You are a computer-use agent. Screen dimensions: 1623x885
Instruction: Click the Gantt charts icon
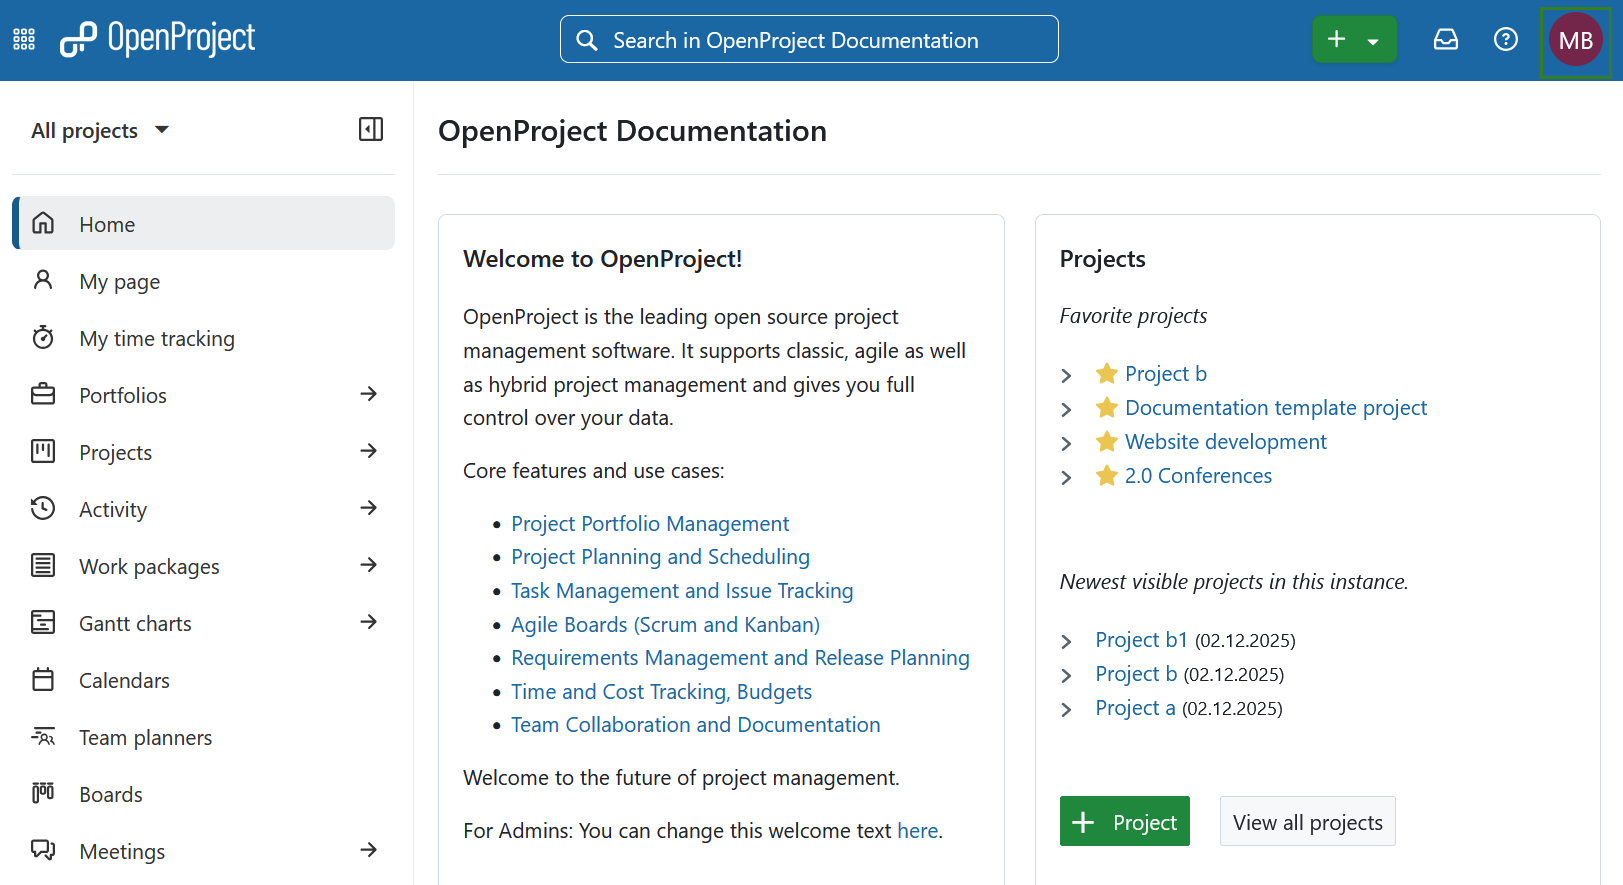coord(43,622)
